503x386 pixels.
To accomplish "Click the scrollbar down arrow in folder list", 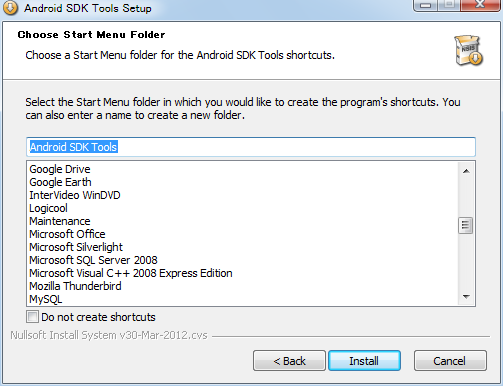I will pyautogui.click(x=466, y=296).
